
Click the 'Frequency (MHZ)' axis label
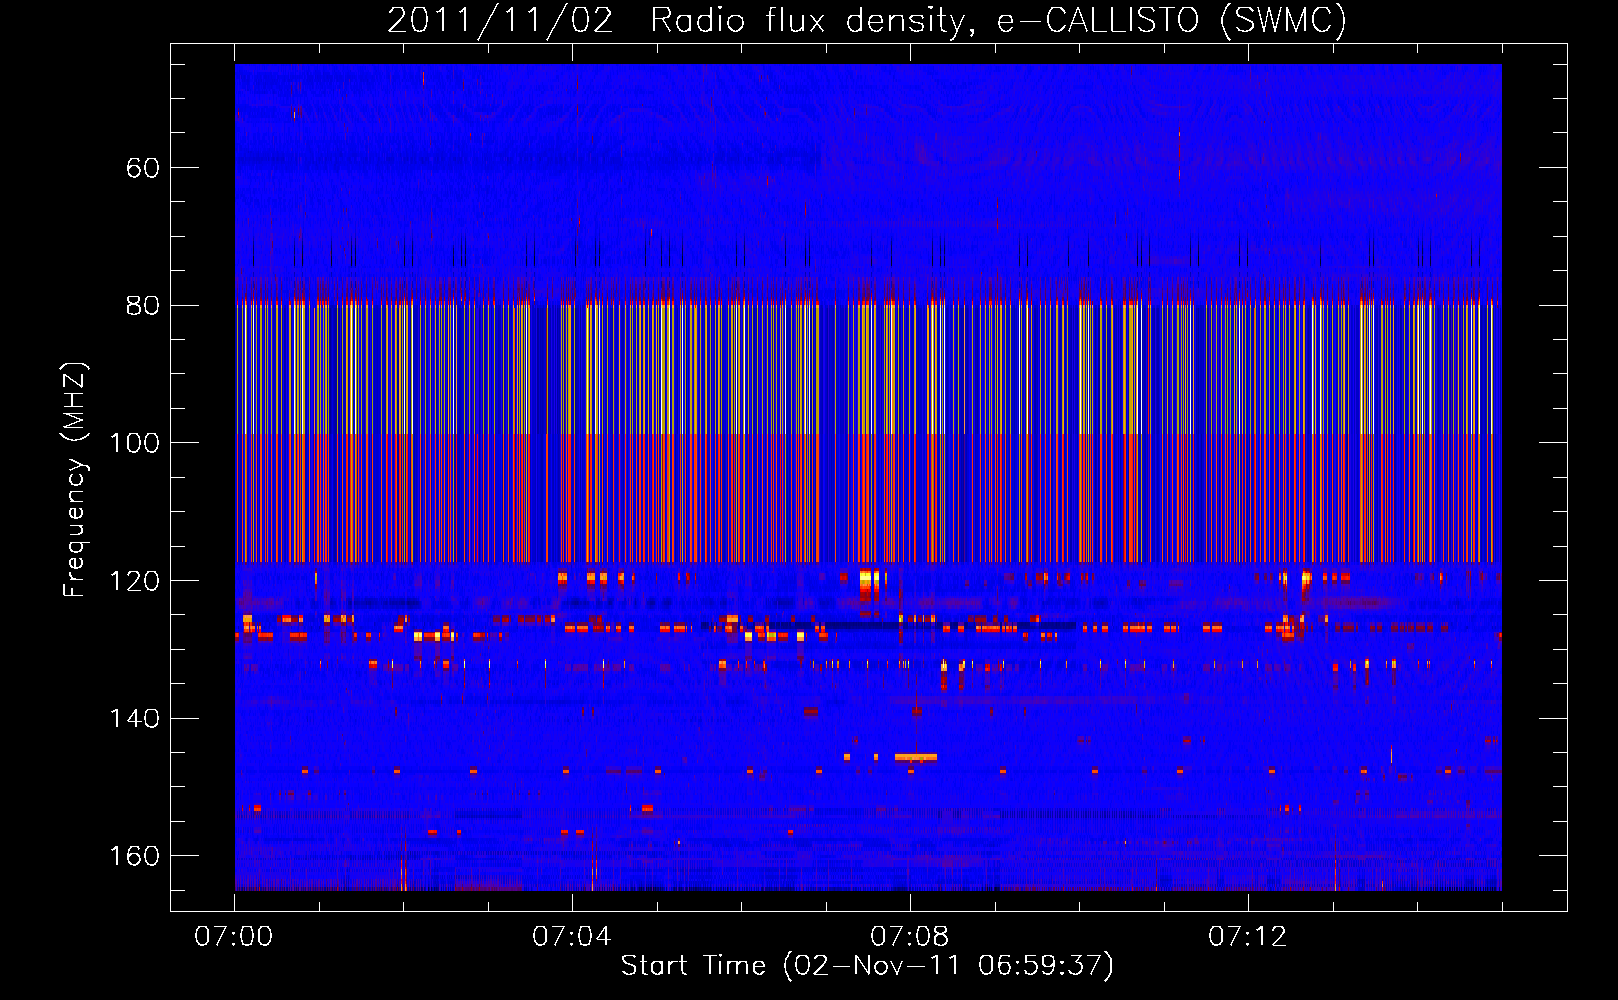(75, 480)
